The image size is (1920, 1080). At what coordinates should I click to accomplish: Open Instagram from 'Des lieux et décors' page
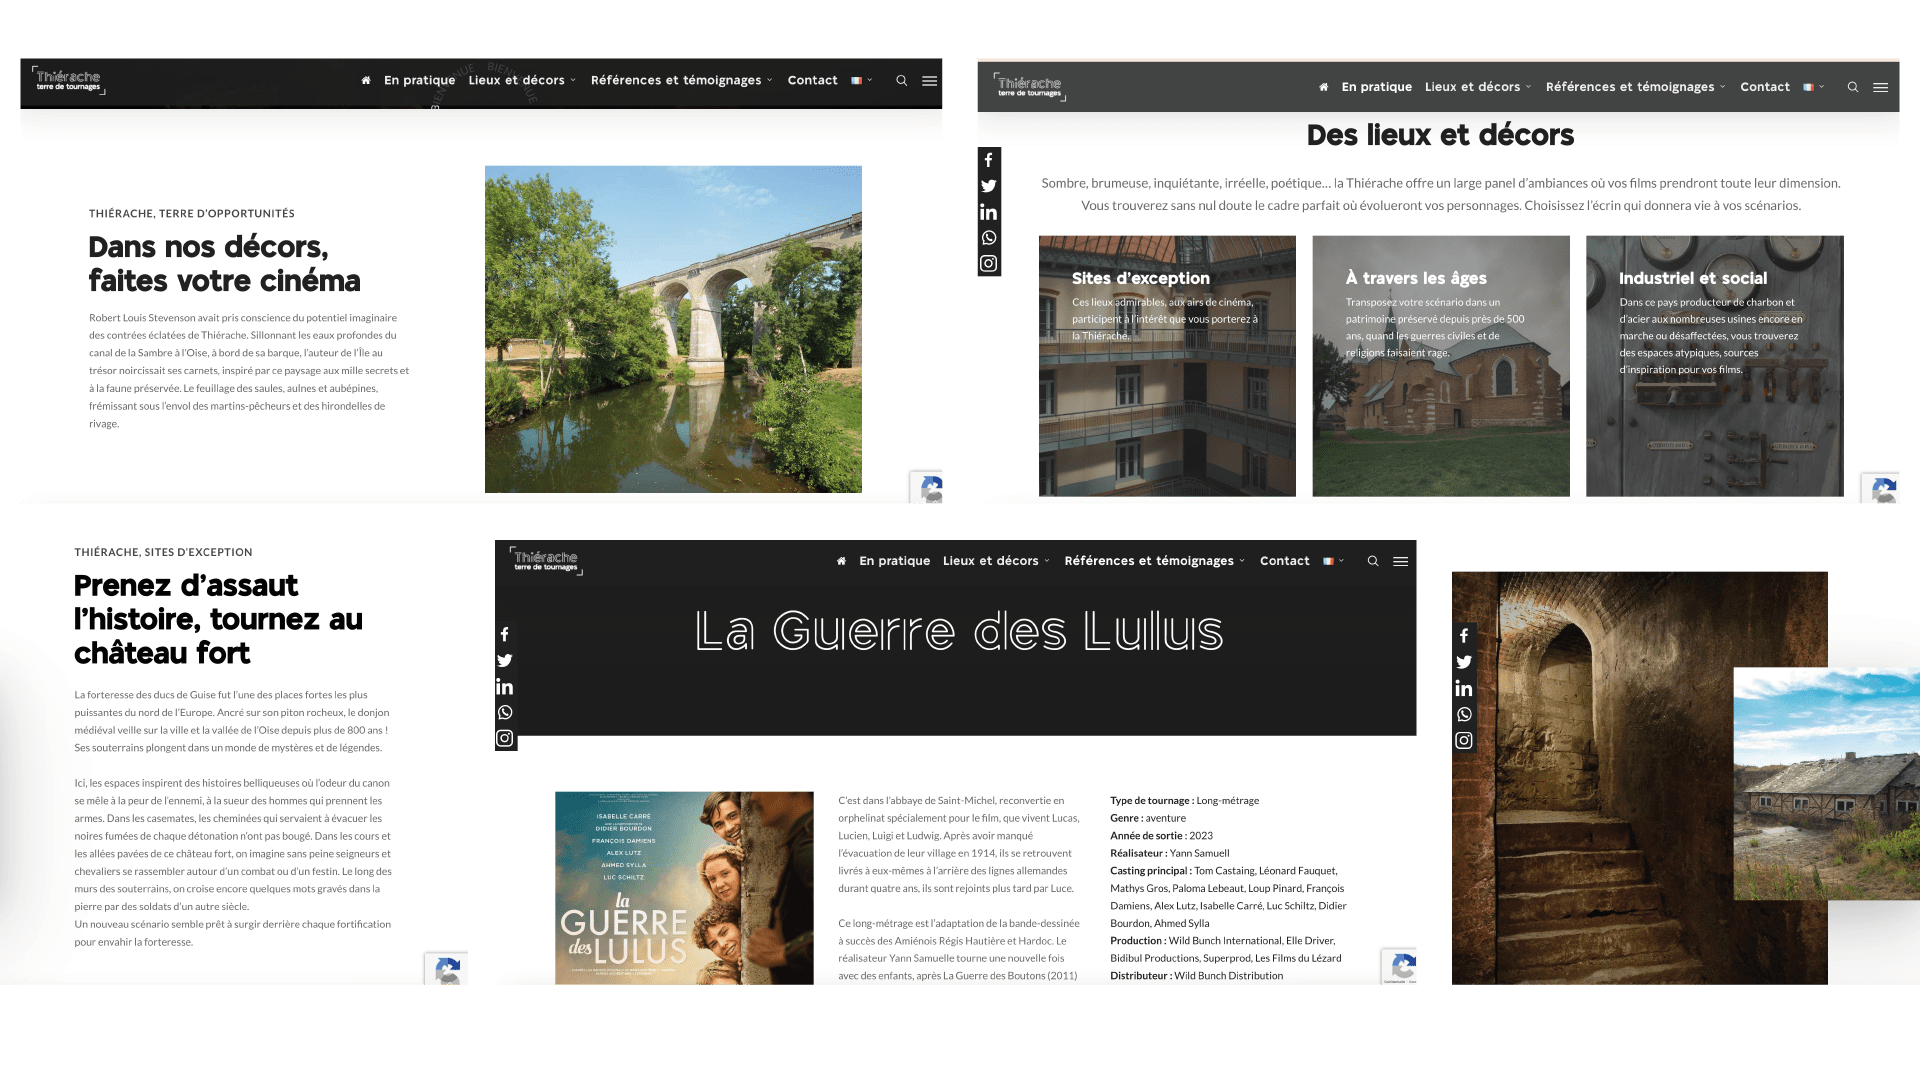click(x=989, y=264)
